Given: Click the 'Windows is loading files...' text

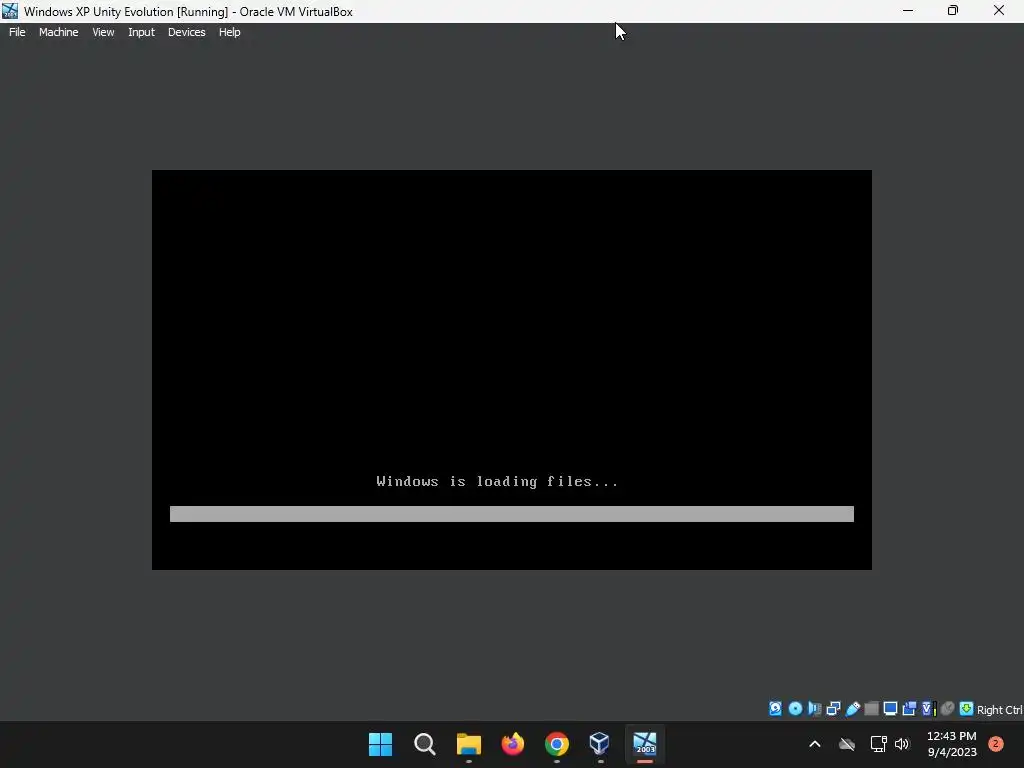Looking at the screenshot, I should pyautogui.click(x=497, y=482).
